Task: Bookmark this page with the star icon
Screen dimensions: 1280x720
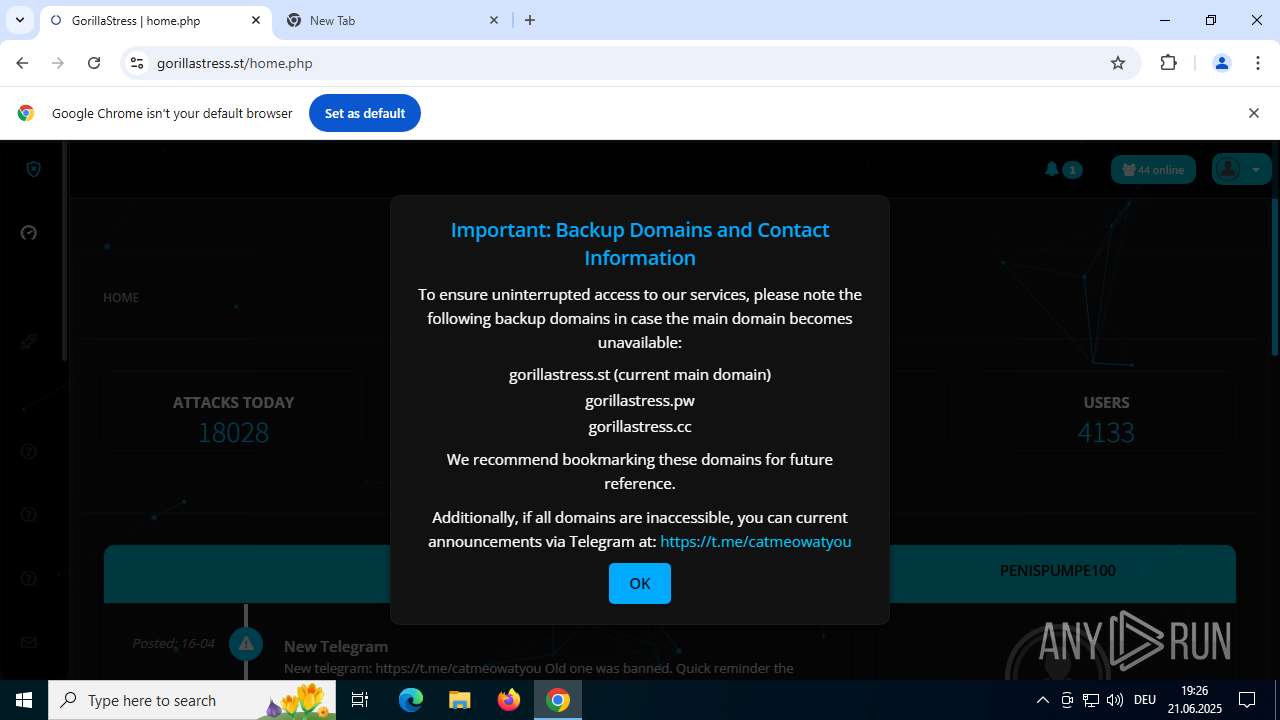Action: coord(1118,63)
